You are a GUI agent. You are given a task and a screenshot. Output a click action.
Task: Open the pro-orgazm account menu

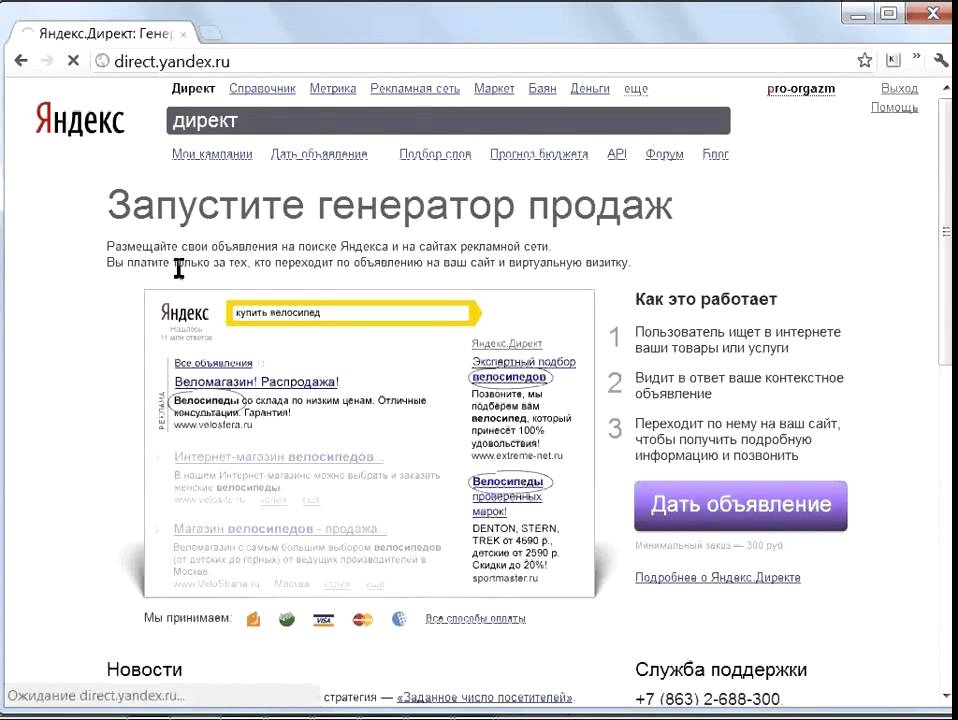click(x=800, y=89)
